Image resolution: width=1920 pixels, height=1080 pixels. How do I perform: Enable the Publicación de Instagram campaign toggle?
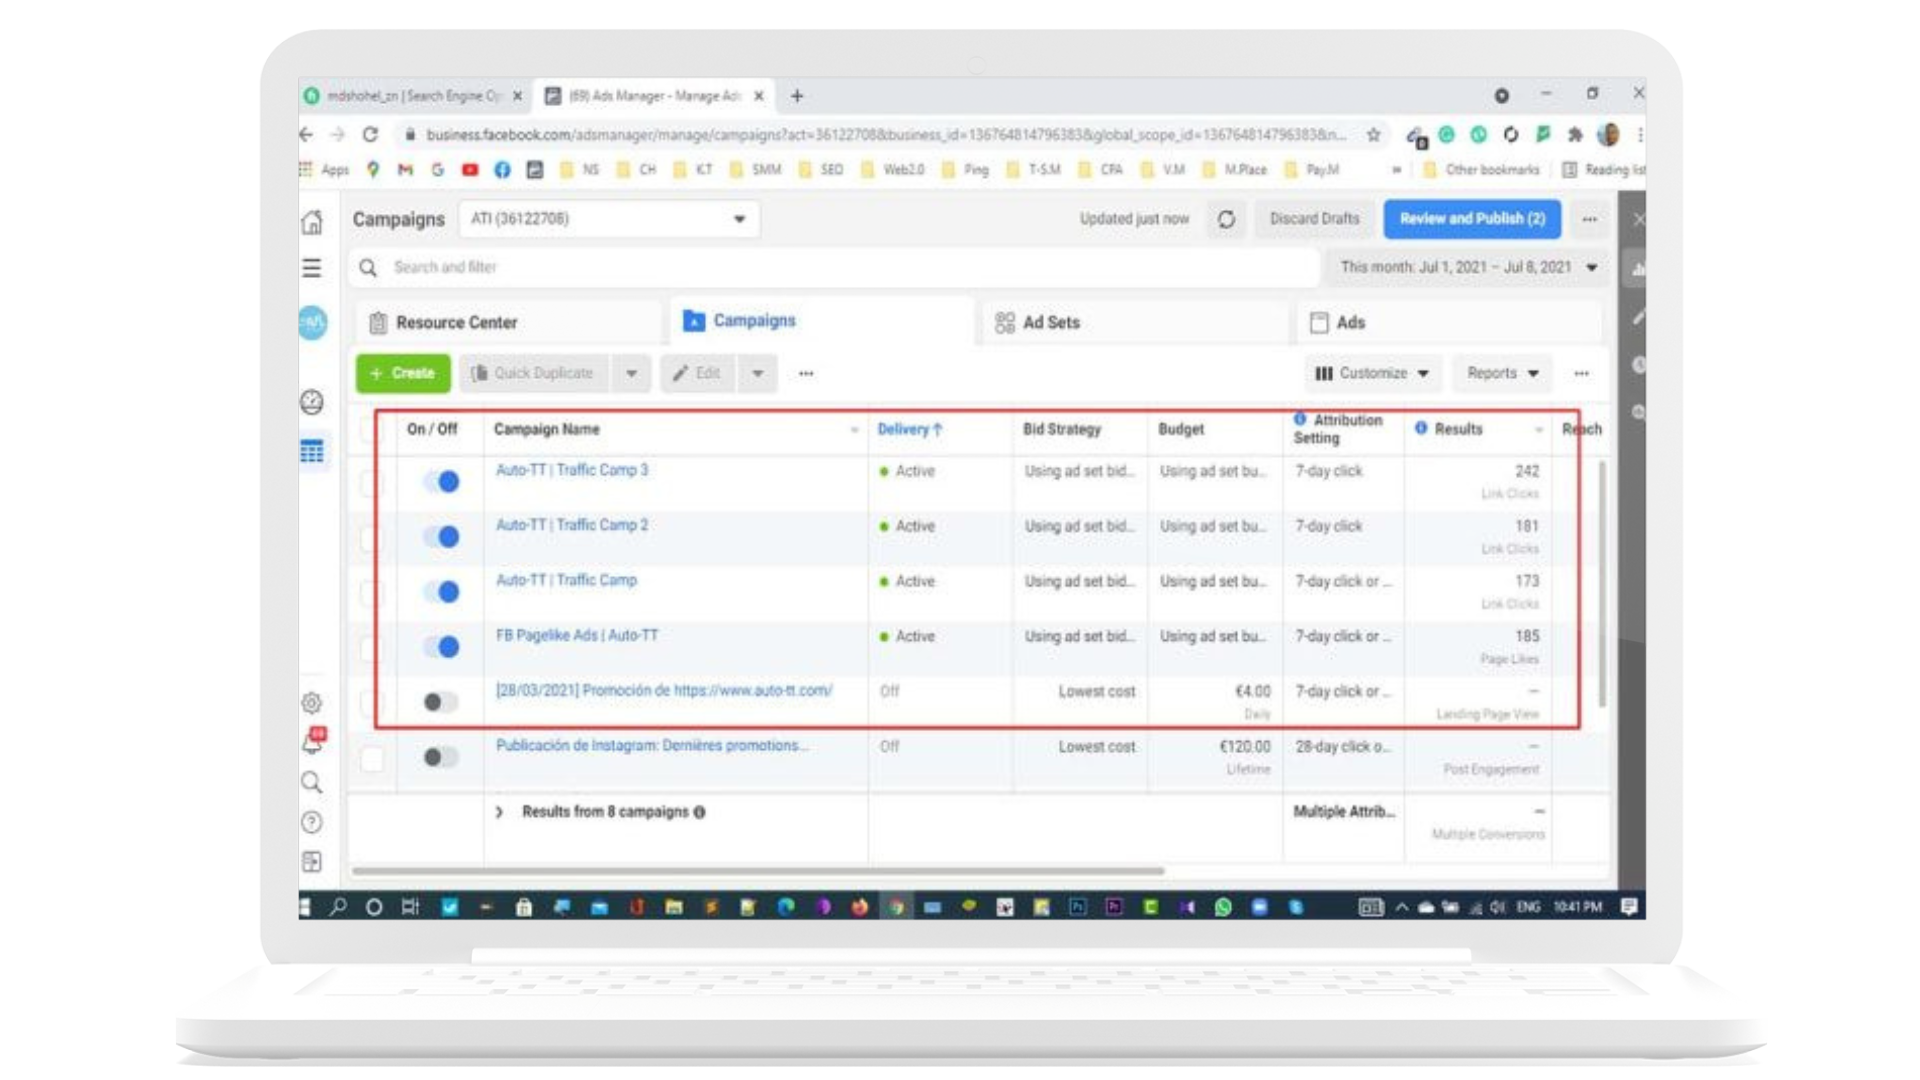(x=441, y=757)
